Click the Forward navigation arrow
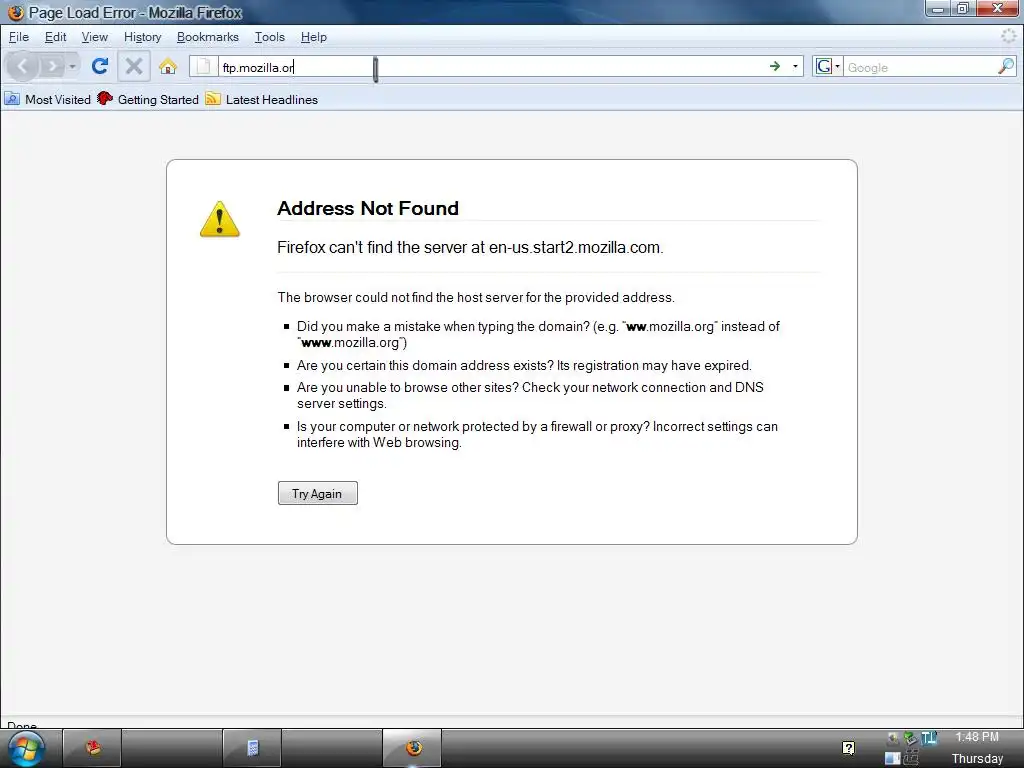Image resolution: width=1024 pixels, height=768 pixels. coord(52,66)
